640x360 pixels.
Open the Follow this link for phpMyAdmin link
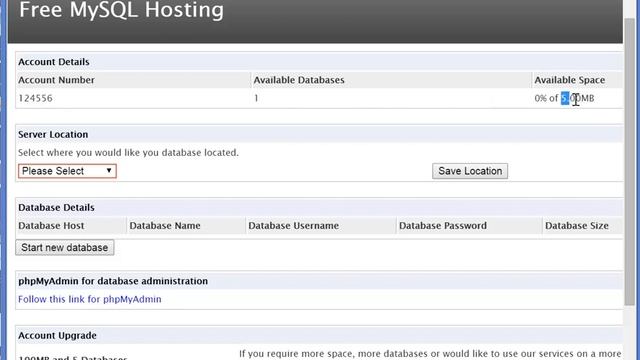pos(90,299)
